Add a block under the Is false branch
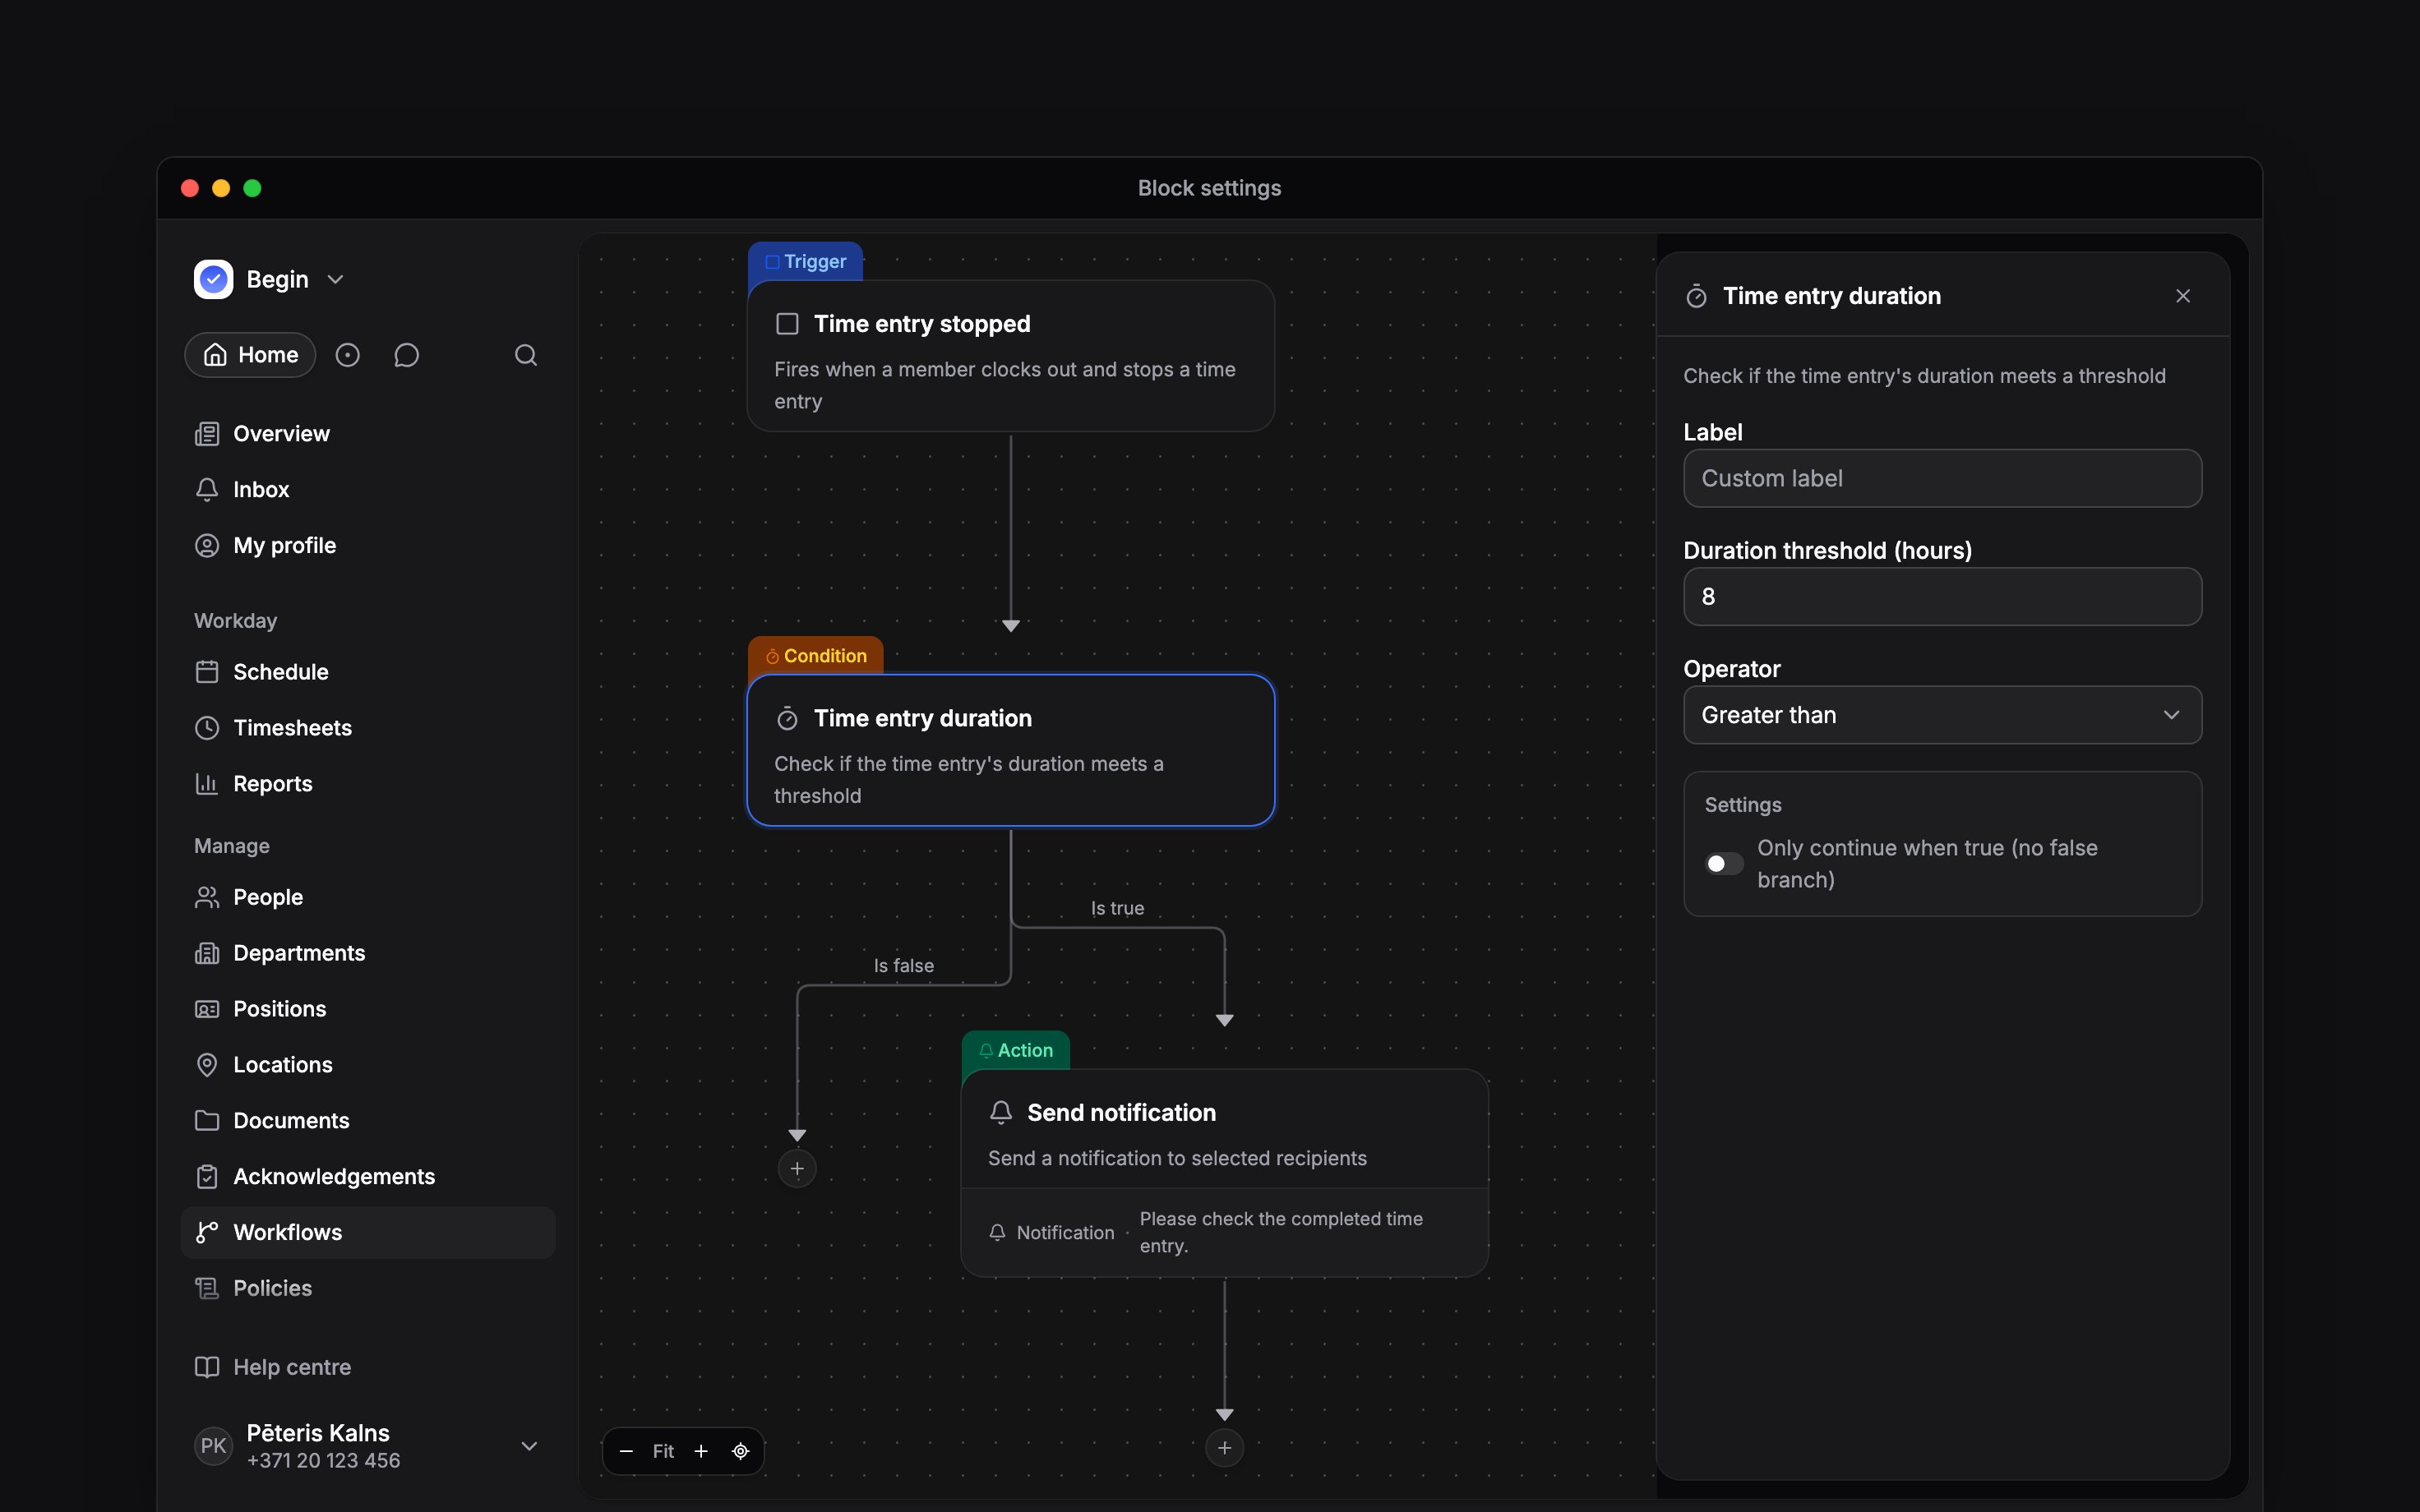Viewport: 2420px width, 1512px height. point(797,1168)
